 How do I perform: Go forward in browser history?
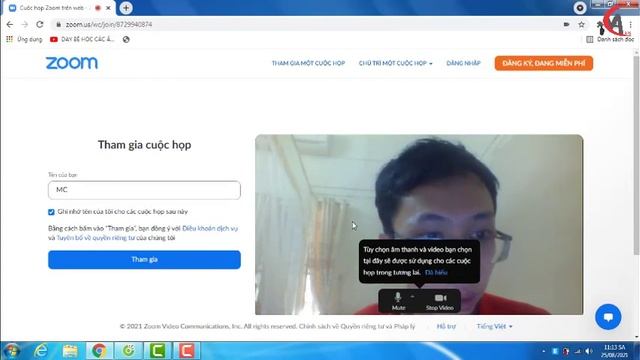point(25,24)
